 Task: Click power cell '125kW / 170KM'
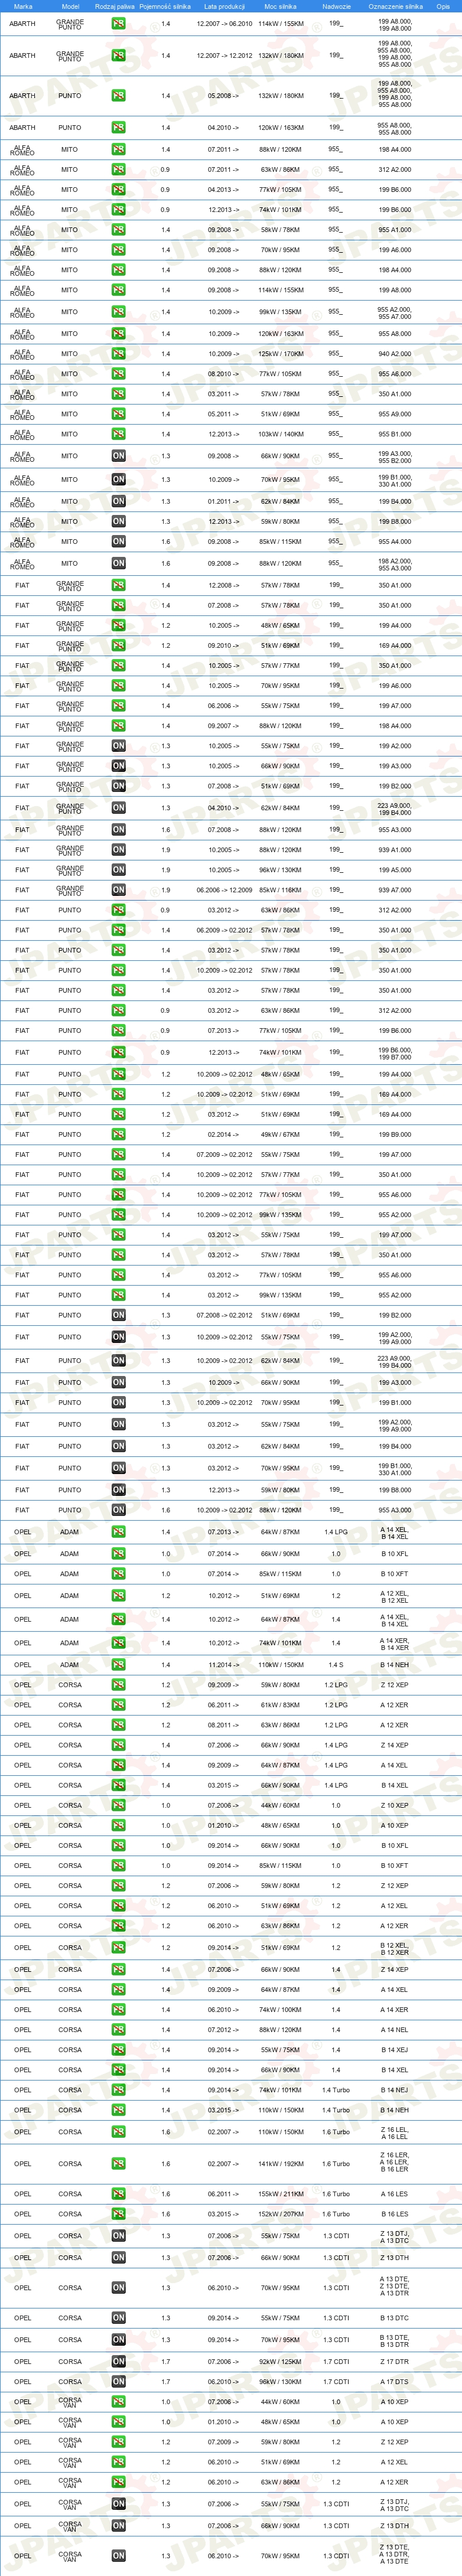click(280, 354)
